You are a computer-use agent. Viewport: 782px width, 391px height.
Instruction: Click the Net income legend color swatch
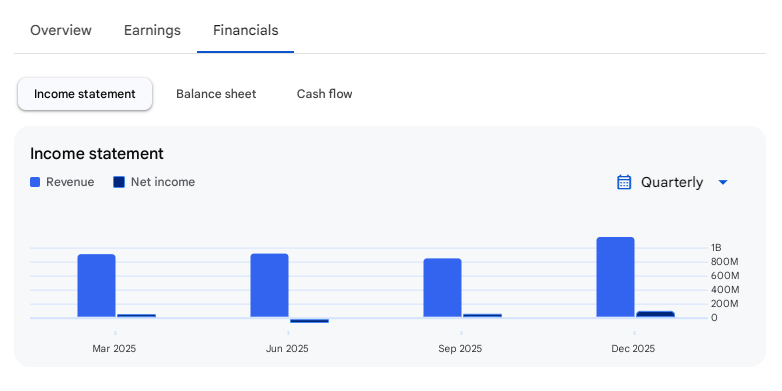coord(119,182)
